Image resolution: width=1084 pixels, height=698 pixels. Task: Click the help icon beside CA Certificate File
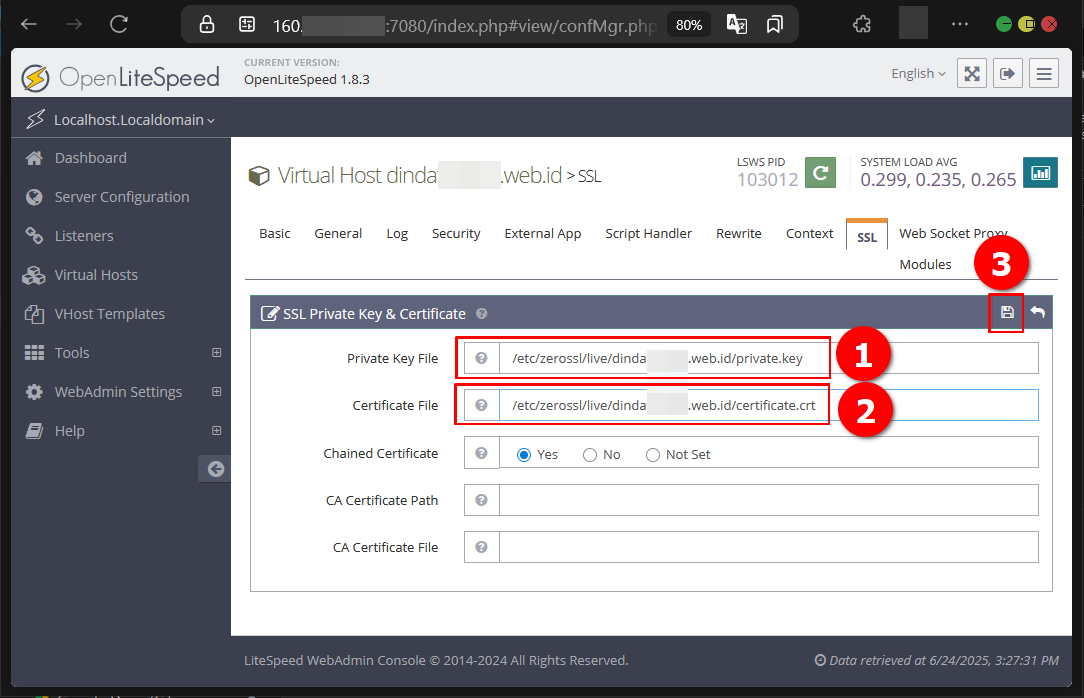481,547
